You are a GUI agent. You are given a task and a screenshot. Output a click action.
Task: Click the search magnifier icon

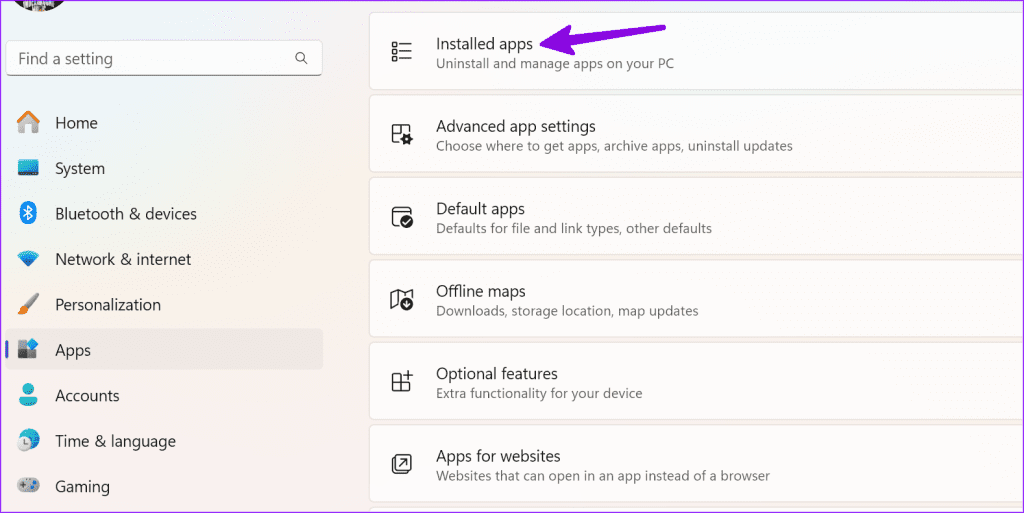pos(301,59)
